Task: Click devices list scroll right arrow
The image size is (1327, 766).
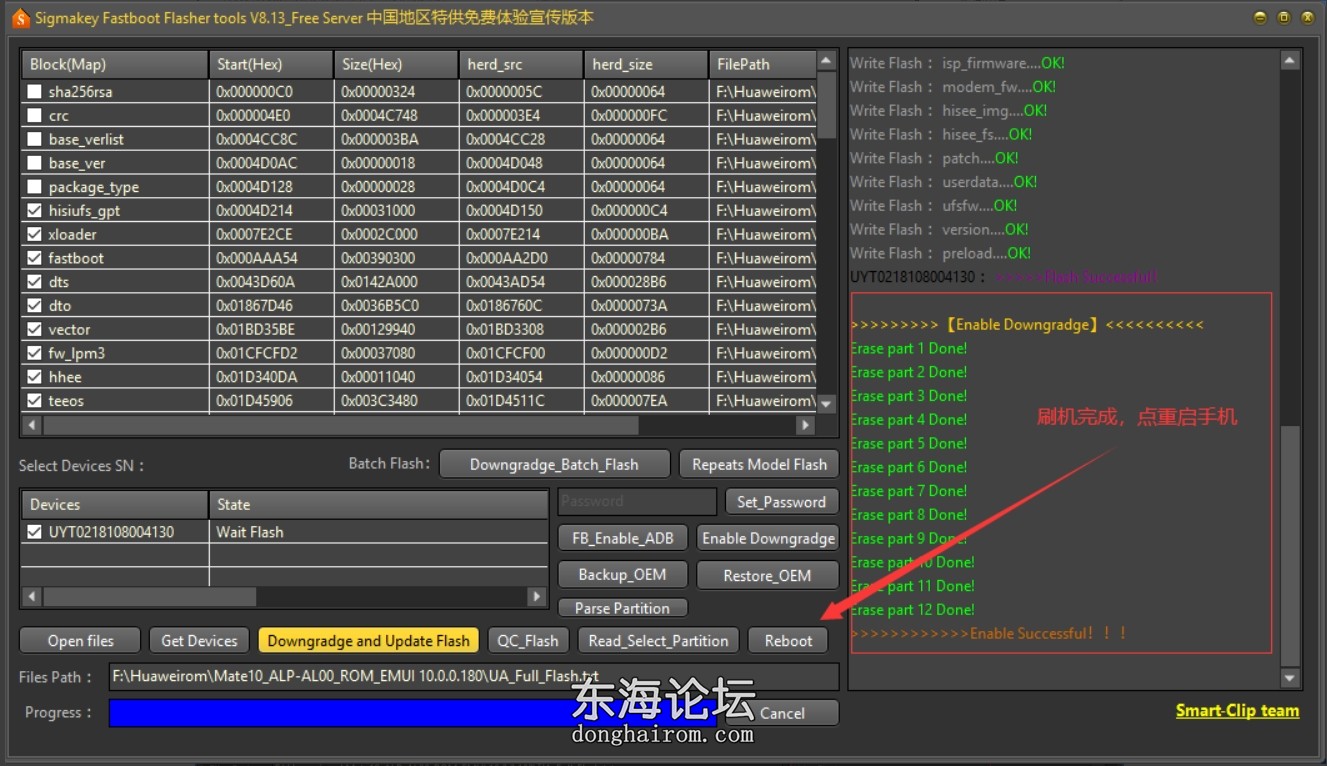Action: [x=537, y=597]
